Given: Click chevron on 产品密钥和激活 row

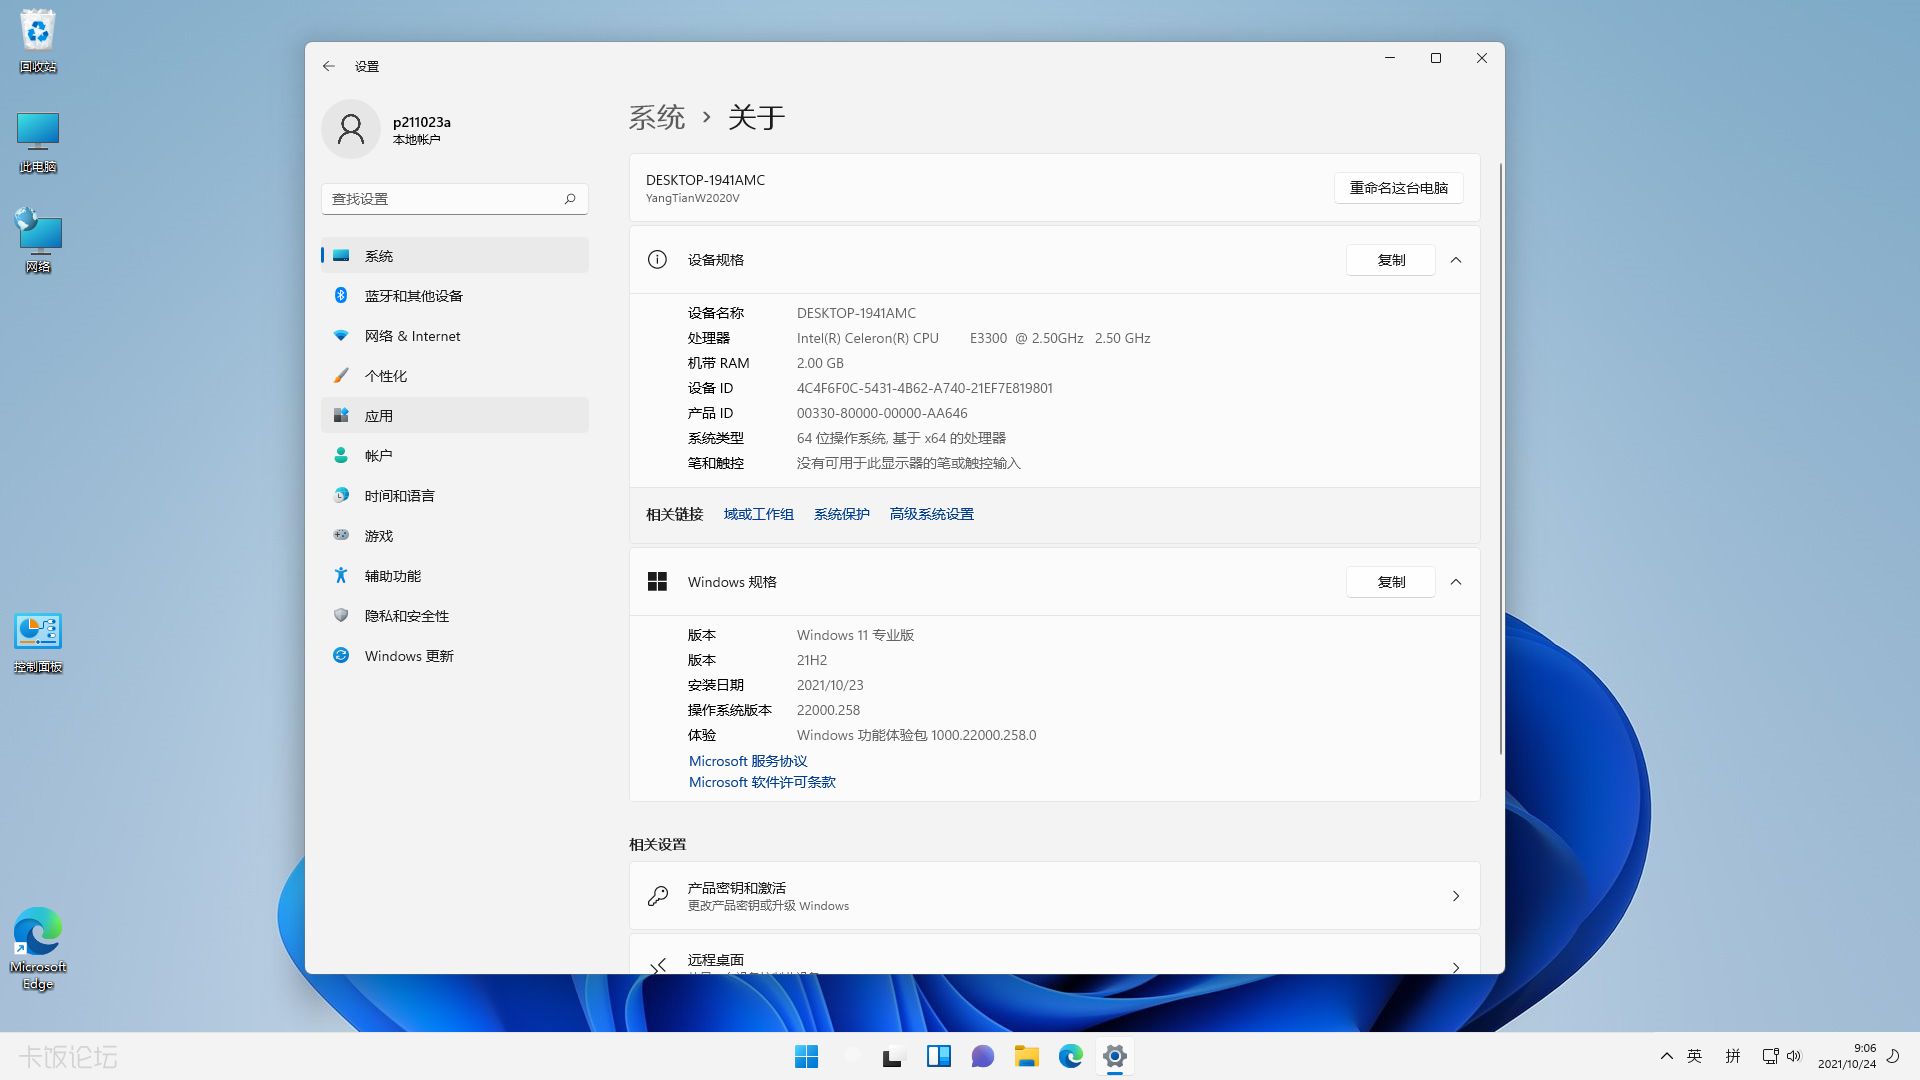Looking at the screenshot, I should click(1456, 896).
